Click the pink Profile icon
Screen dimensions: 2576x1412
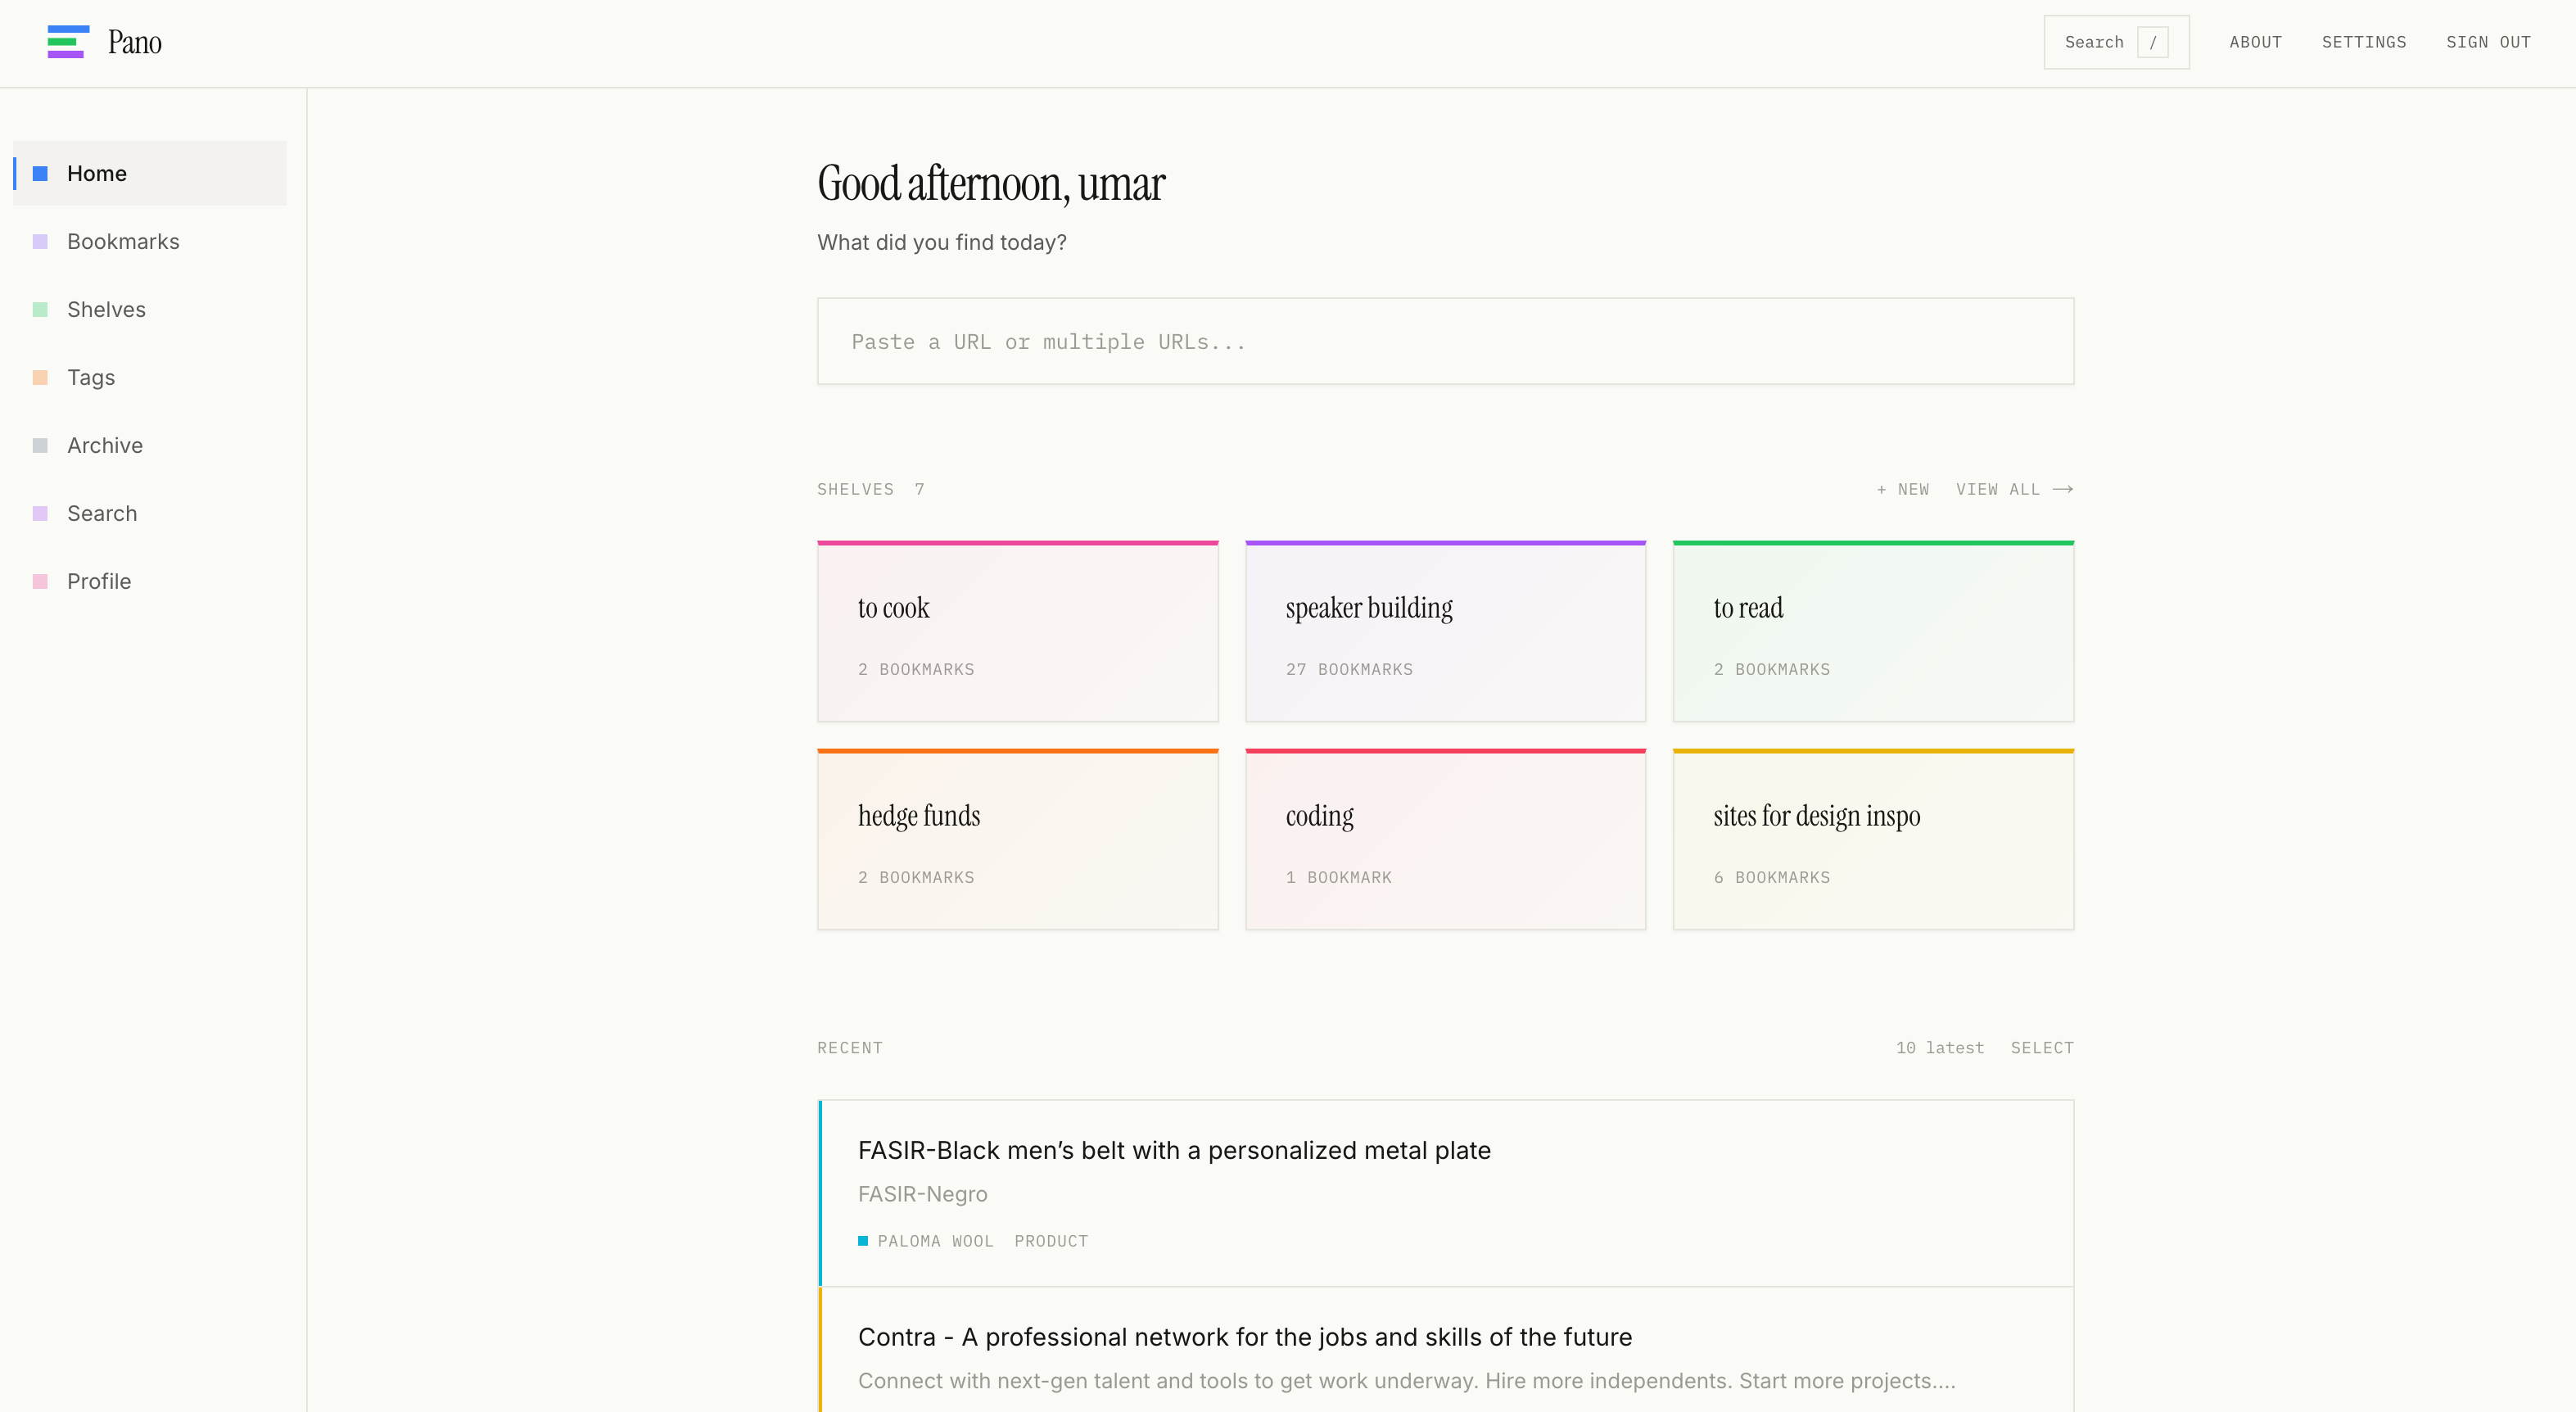click(x=39, y=581)
